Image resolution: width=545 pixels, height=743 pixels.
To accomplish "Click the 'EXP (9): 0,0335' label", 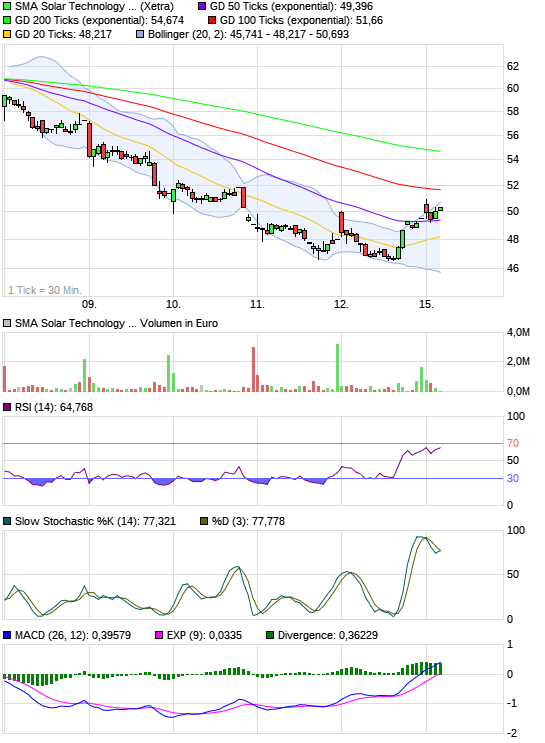I will [x=204, y=635].
